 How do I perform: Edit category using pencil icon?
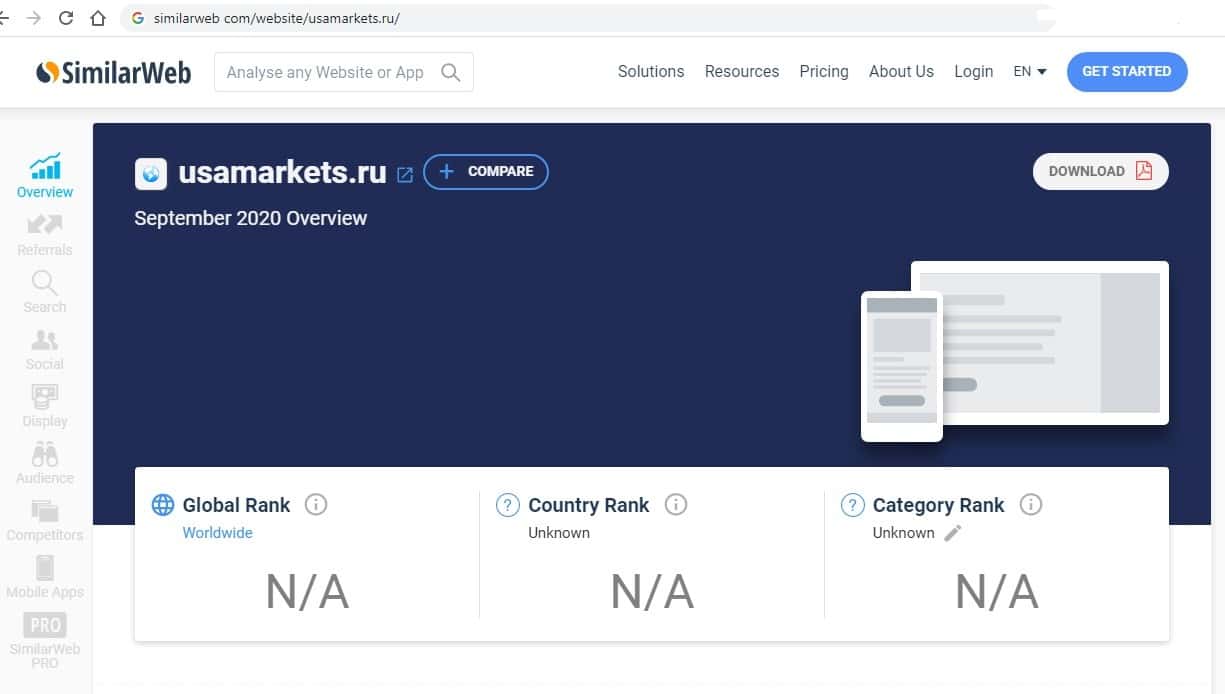click(x=953, y=533)
